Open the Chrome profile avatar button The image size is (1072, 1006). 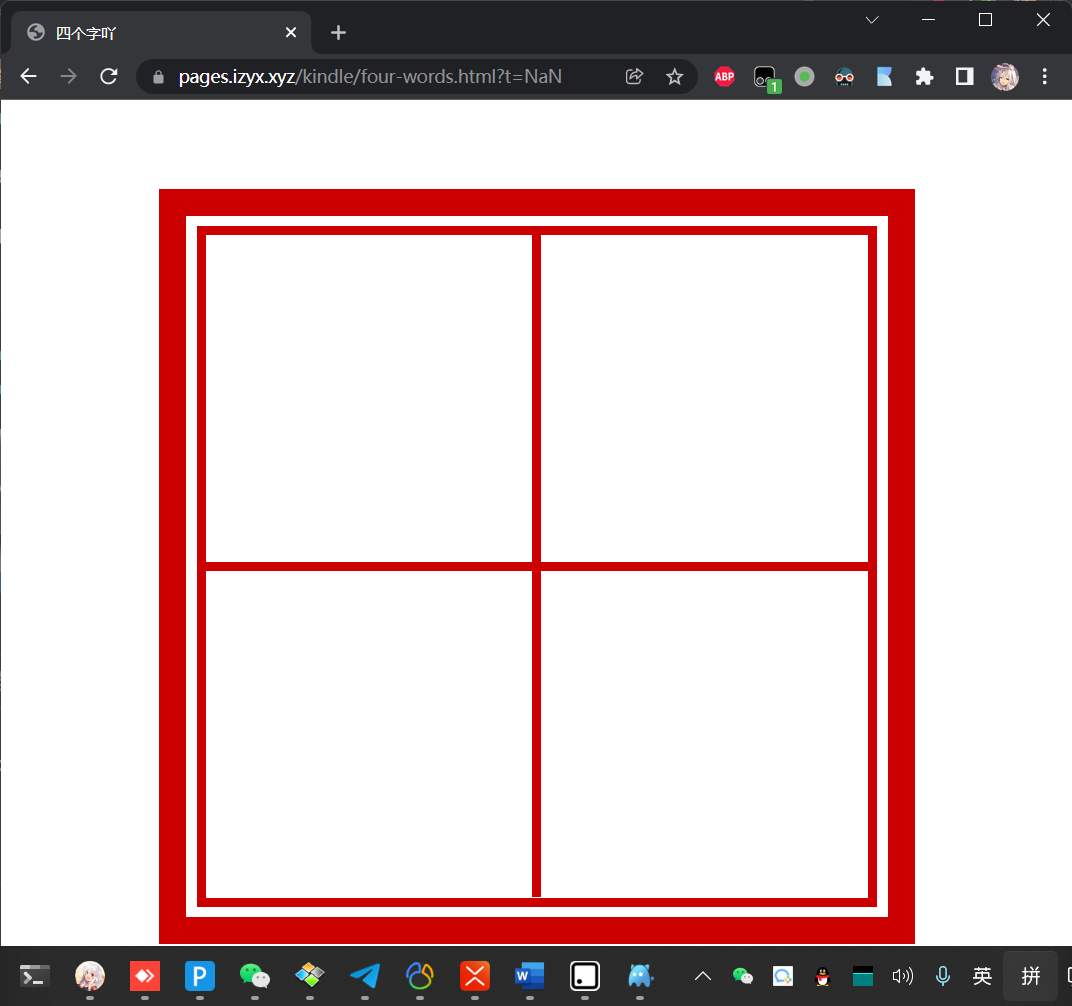1005,77
